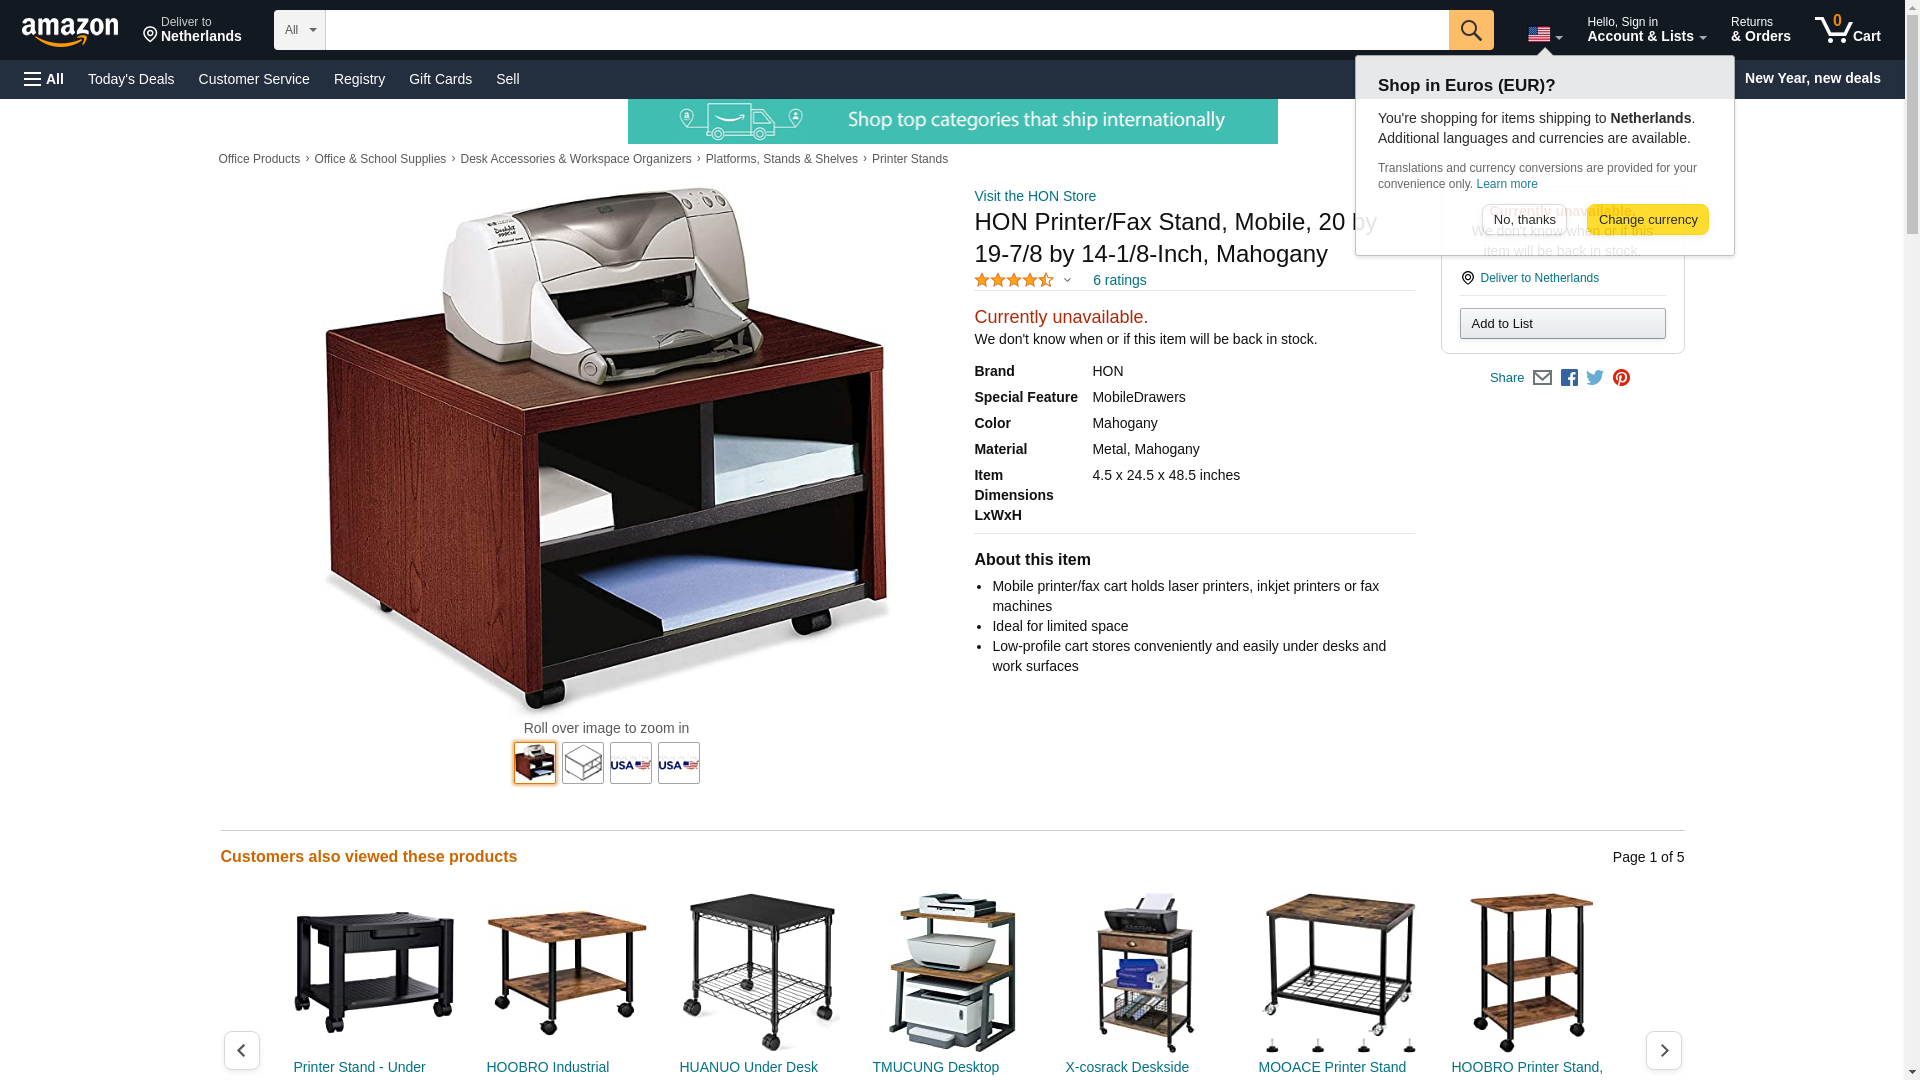Screen dimensions: 1920x1080
Task: Open Today's Deals menu item
Action: (x=131, y=79)
